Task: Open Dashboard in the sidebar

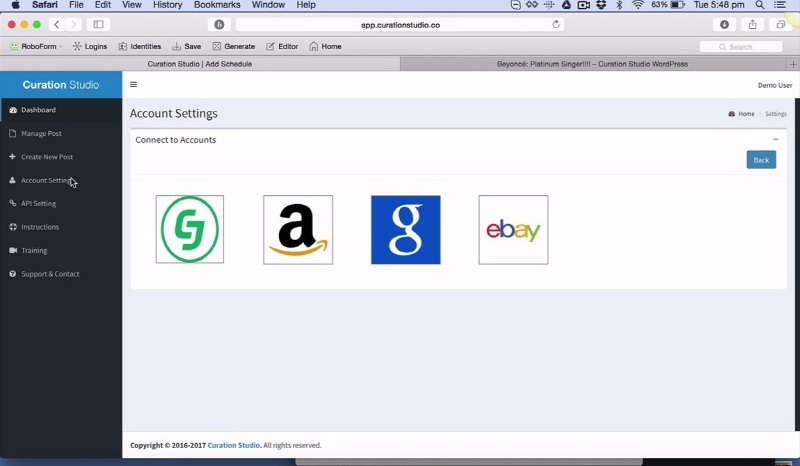Action: (38, 110)
